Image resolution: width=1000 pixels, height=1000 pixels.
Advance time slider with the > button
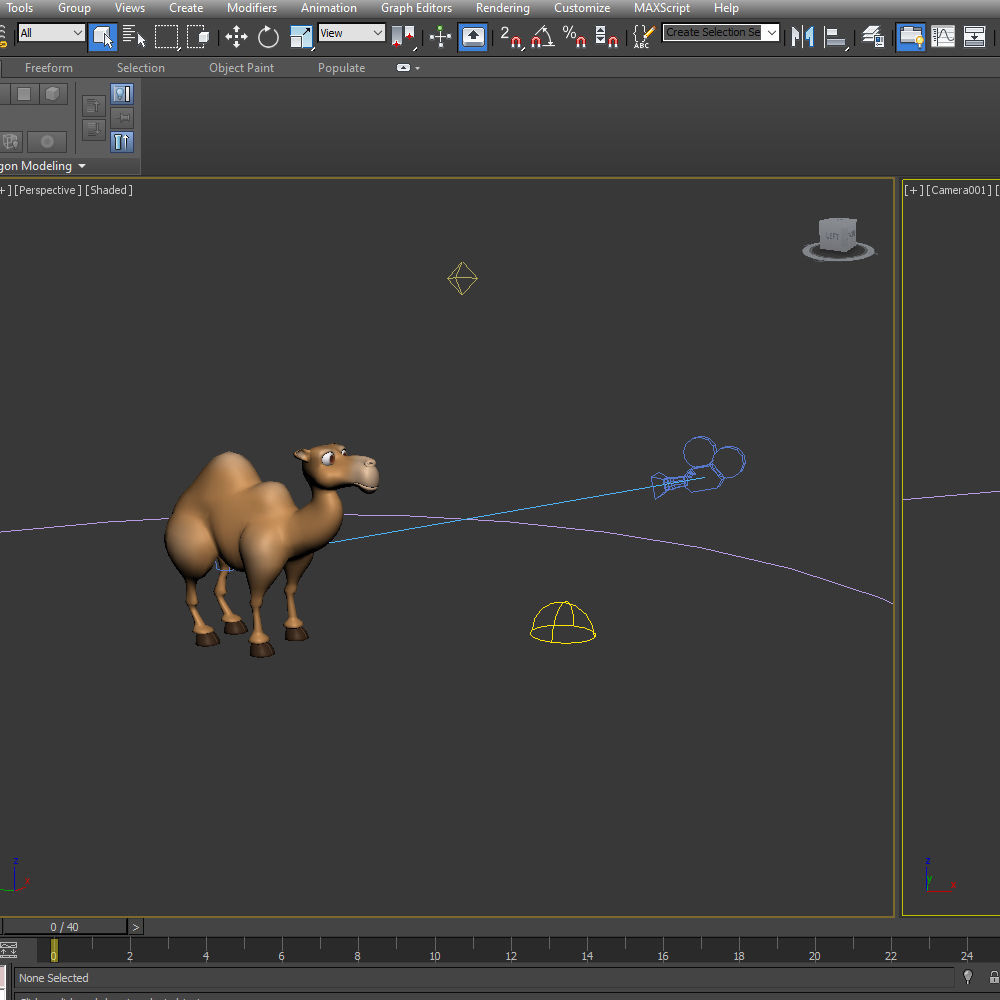tap(135, 927)
